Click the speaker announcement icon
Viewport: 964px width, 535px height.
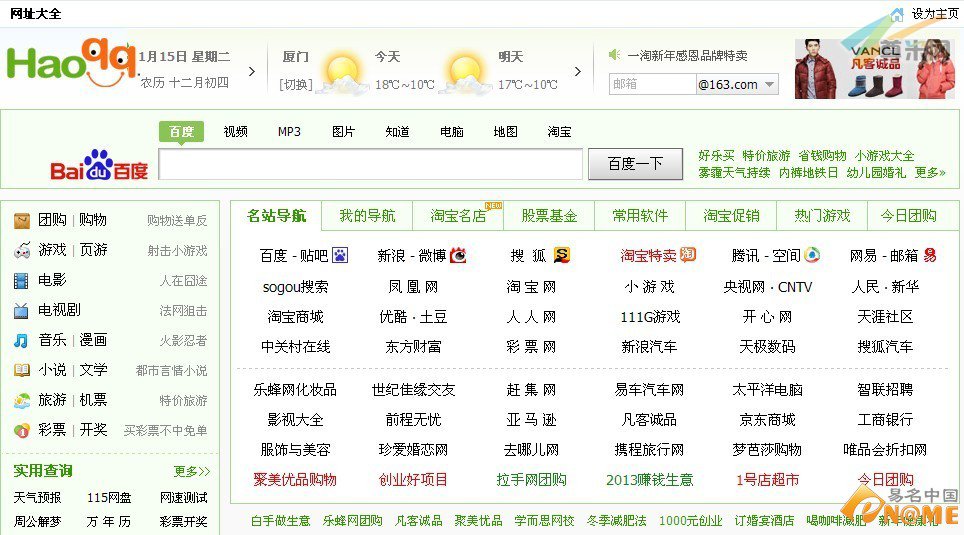[x=614, y=55]
